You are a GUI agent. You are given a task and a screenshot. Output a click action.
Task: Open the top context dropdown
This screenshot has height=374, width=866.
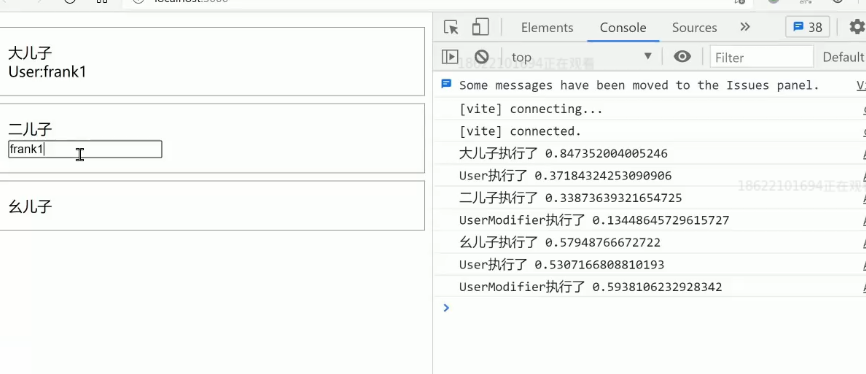point(582,56)
